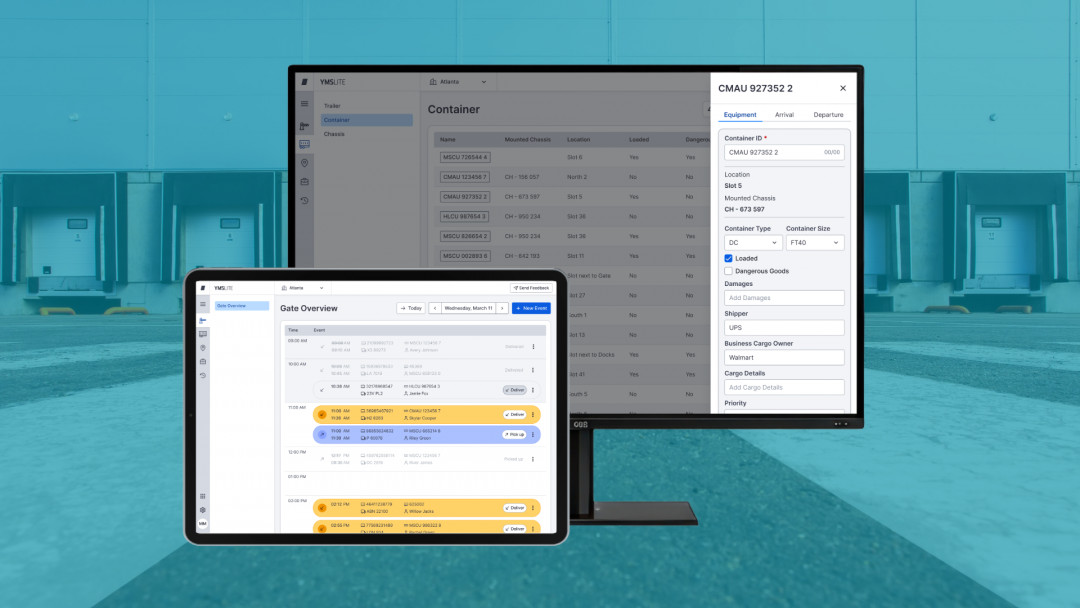Go to previous day arrow beside Wednesday, March 11
The height and width of the screenshot is (608, 1080).
435,308
